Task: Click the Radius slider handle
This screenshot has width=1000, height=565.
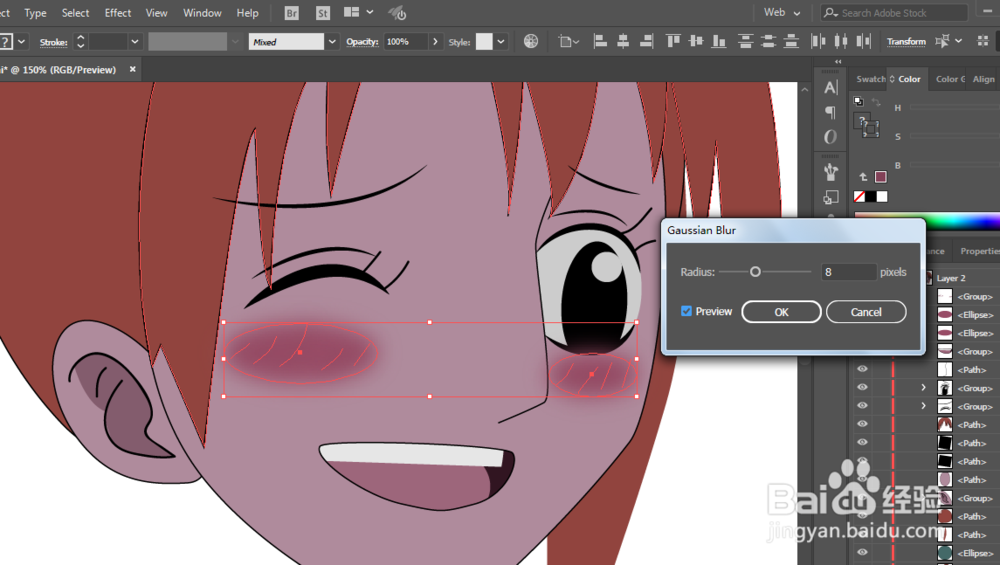Action: point(755,272)
